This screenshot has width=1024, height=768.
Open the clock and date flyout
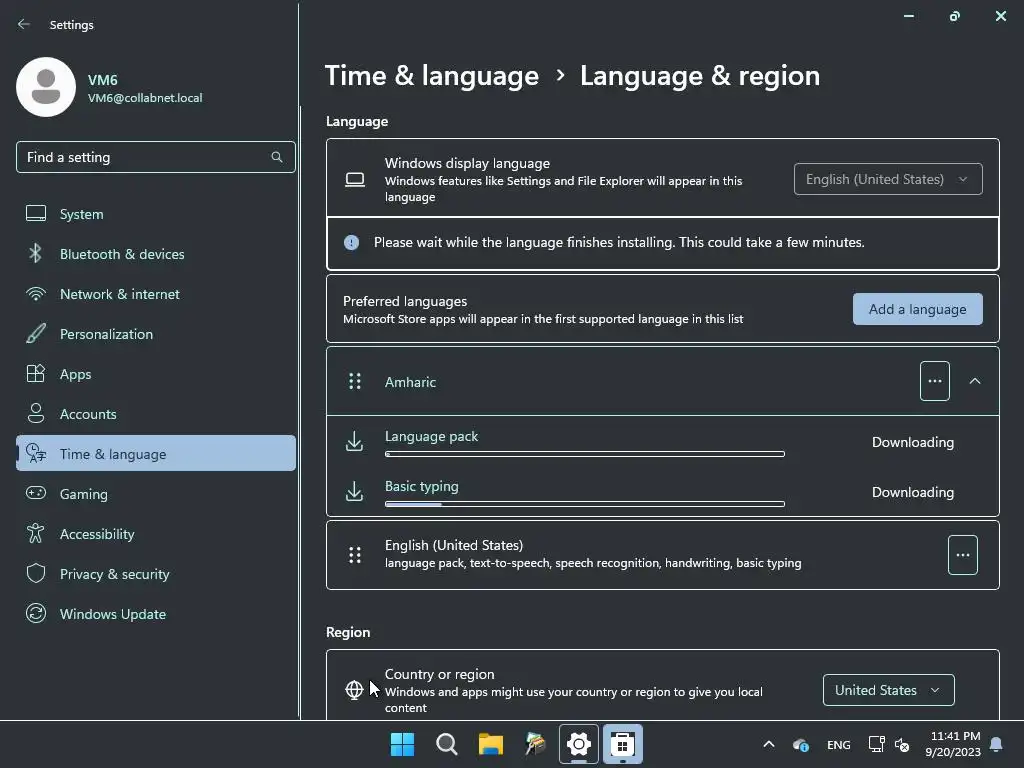click(x=953, y=744)
